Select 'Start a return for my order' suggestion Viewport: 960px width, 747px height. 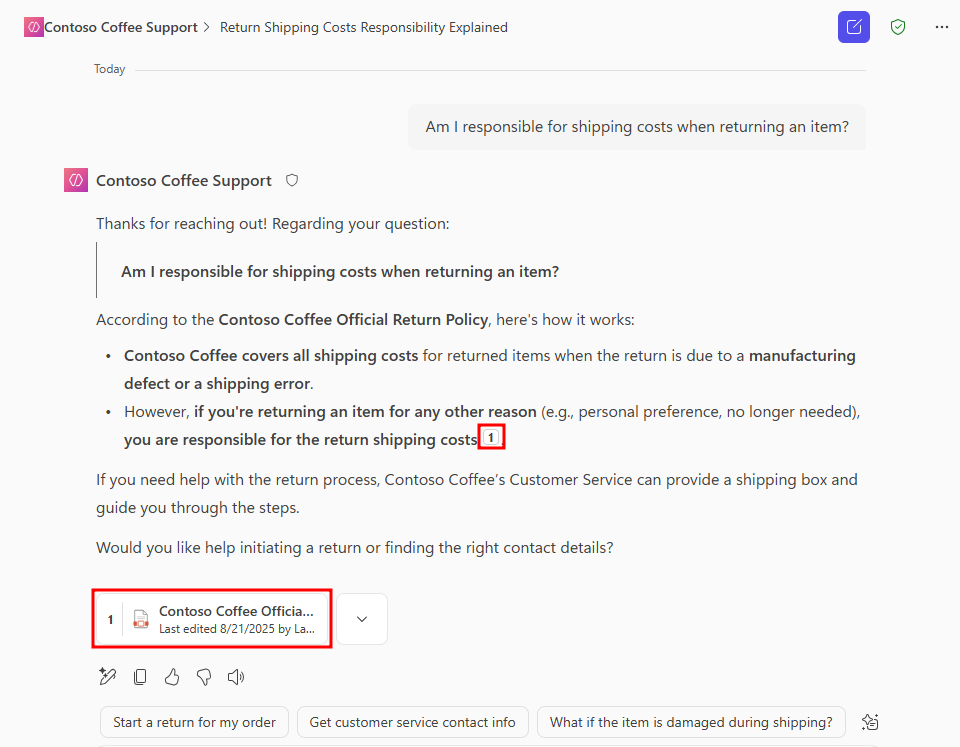tap(194, 722)
